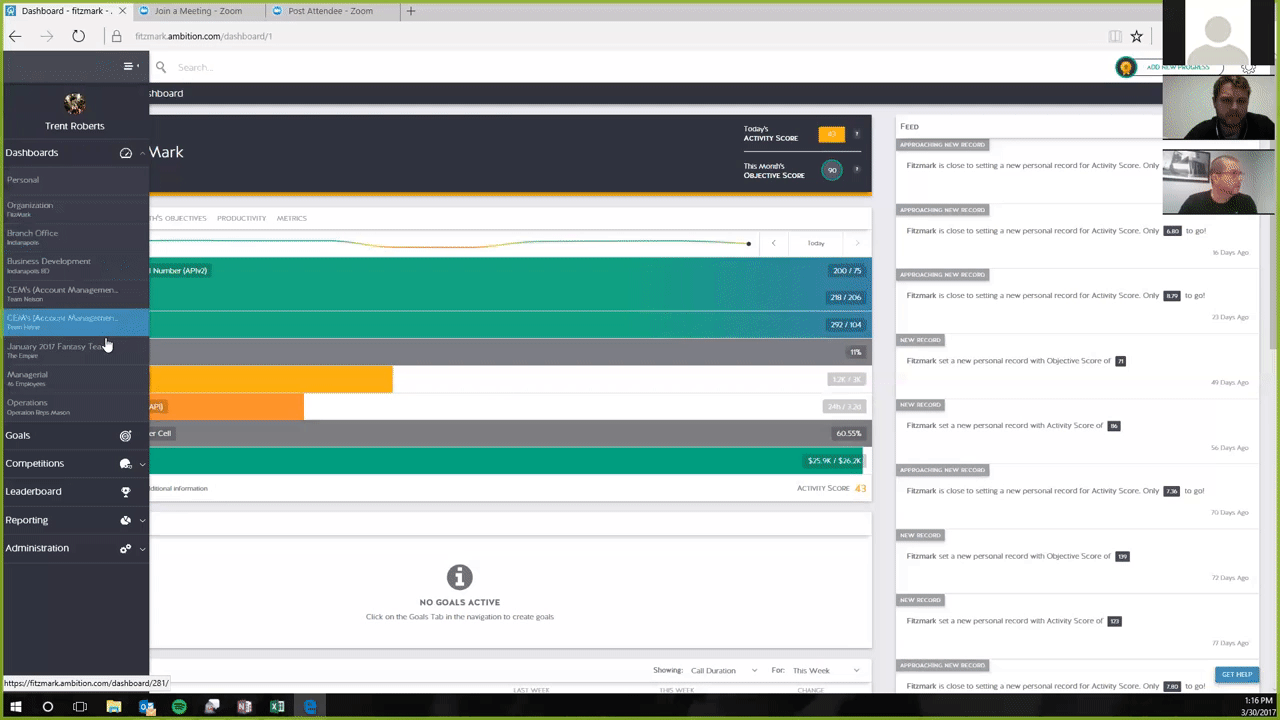Image resolution: width=1280 pixels, height=720 pixels.
Task: Switch to Post Attendee Zoom tab
Action: click(x=330, y=11)
